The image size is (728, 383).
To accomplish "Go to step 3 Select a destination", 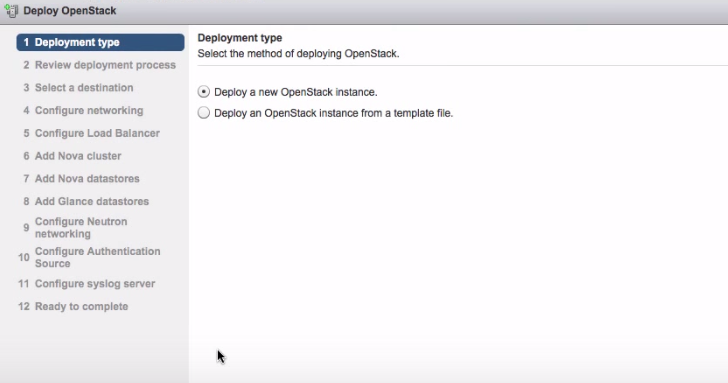I will [78, 88].
